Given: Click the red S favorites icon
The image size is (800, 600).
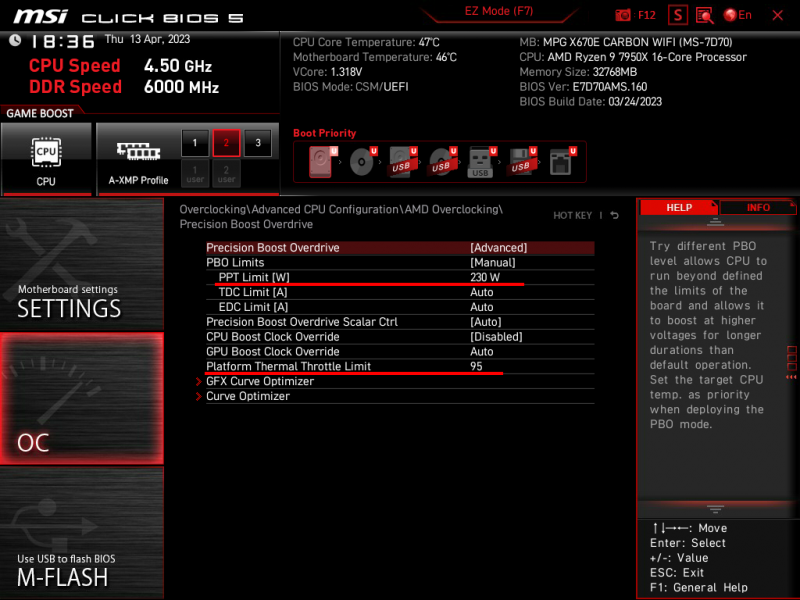Looking at the screenshot, I should (x=678, y=15).
